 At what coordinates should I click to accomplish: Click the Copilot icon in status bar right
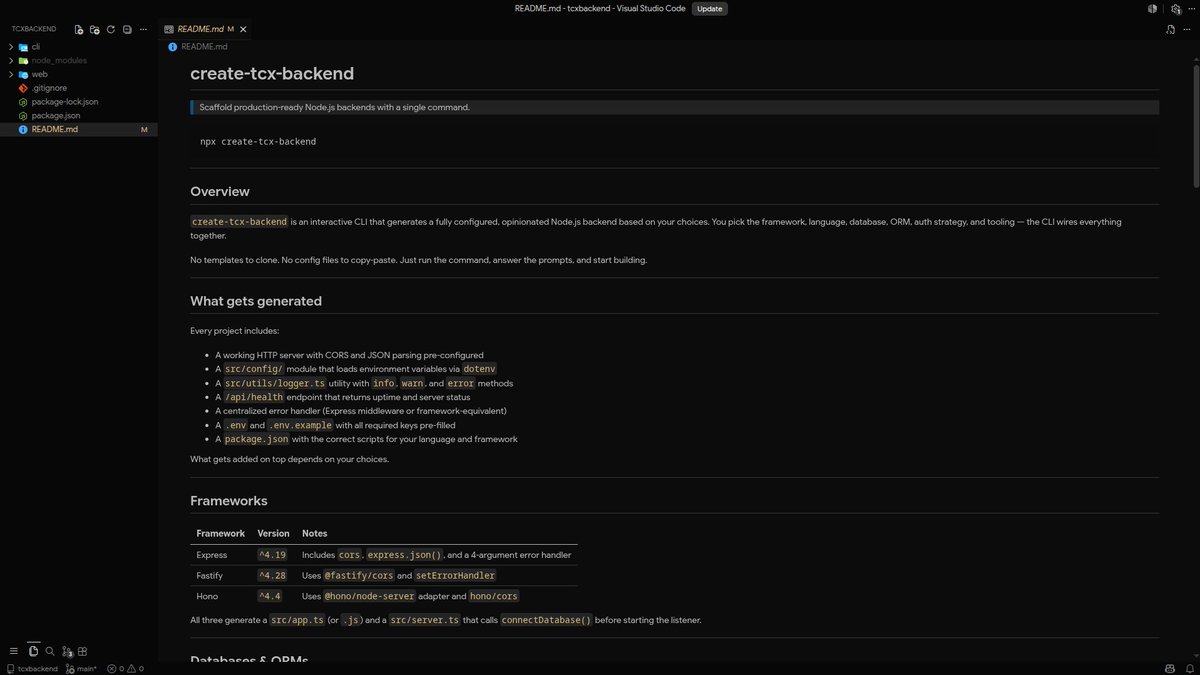[x=1170, y=668]
